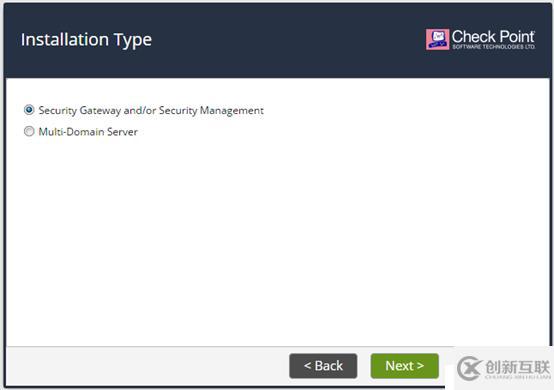
Task: Go back with the < Back button
Action: tap(323, 366)
